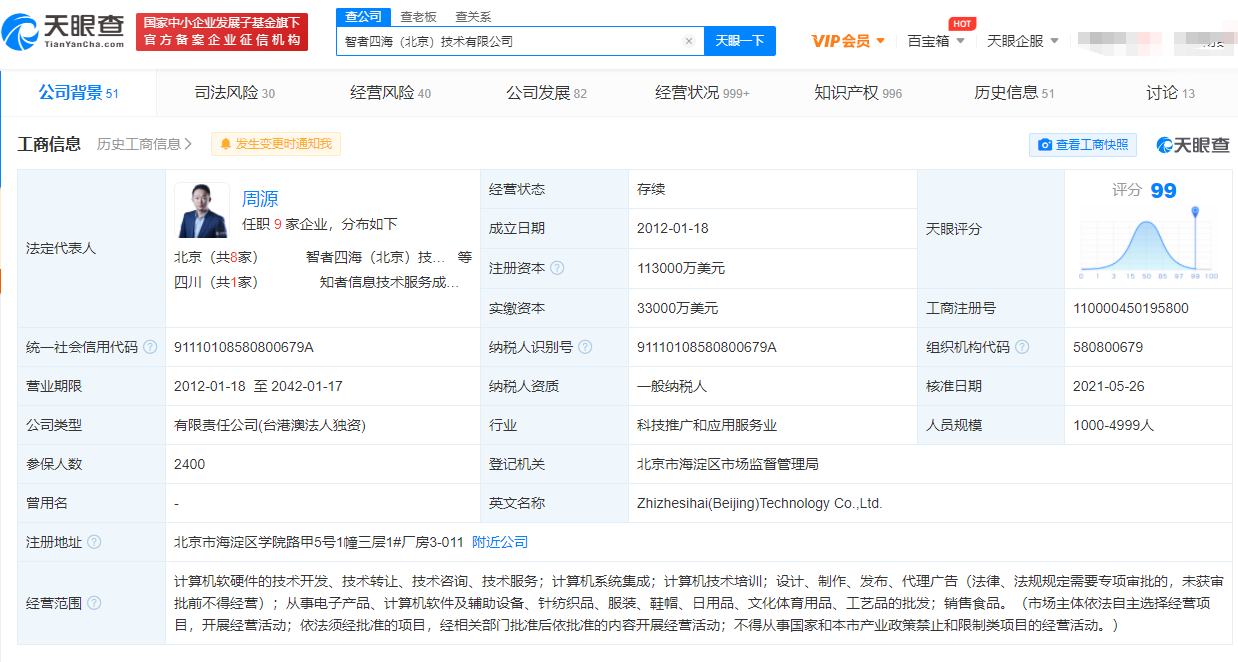The width and height of the screenshot is (1238, 662).
Task: Click the TianYanCha logo in header
Action: coord(64,32)
